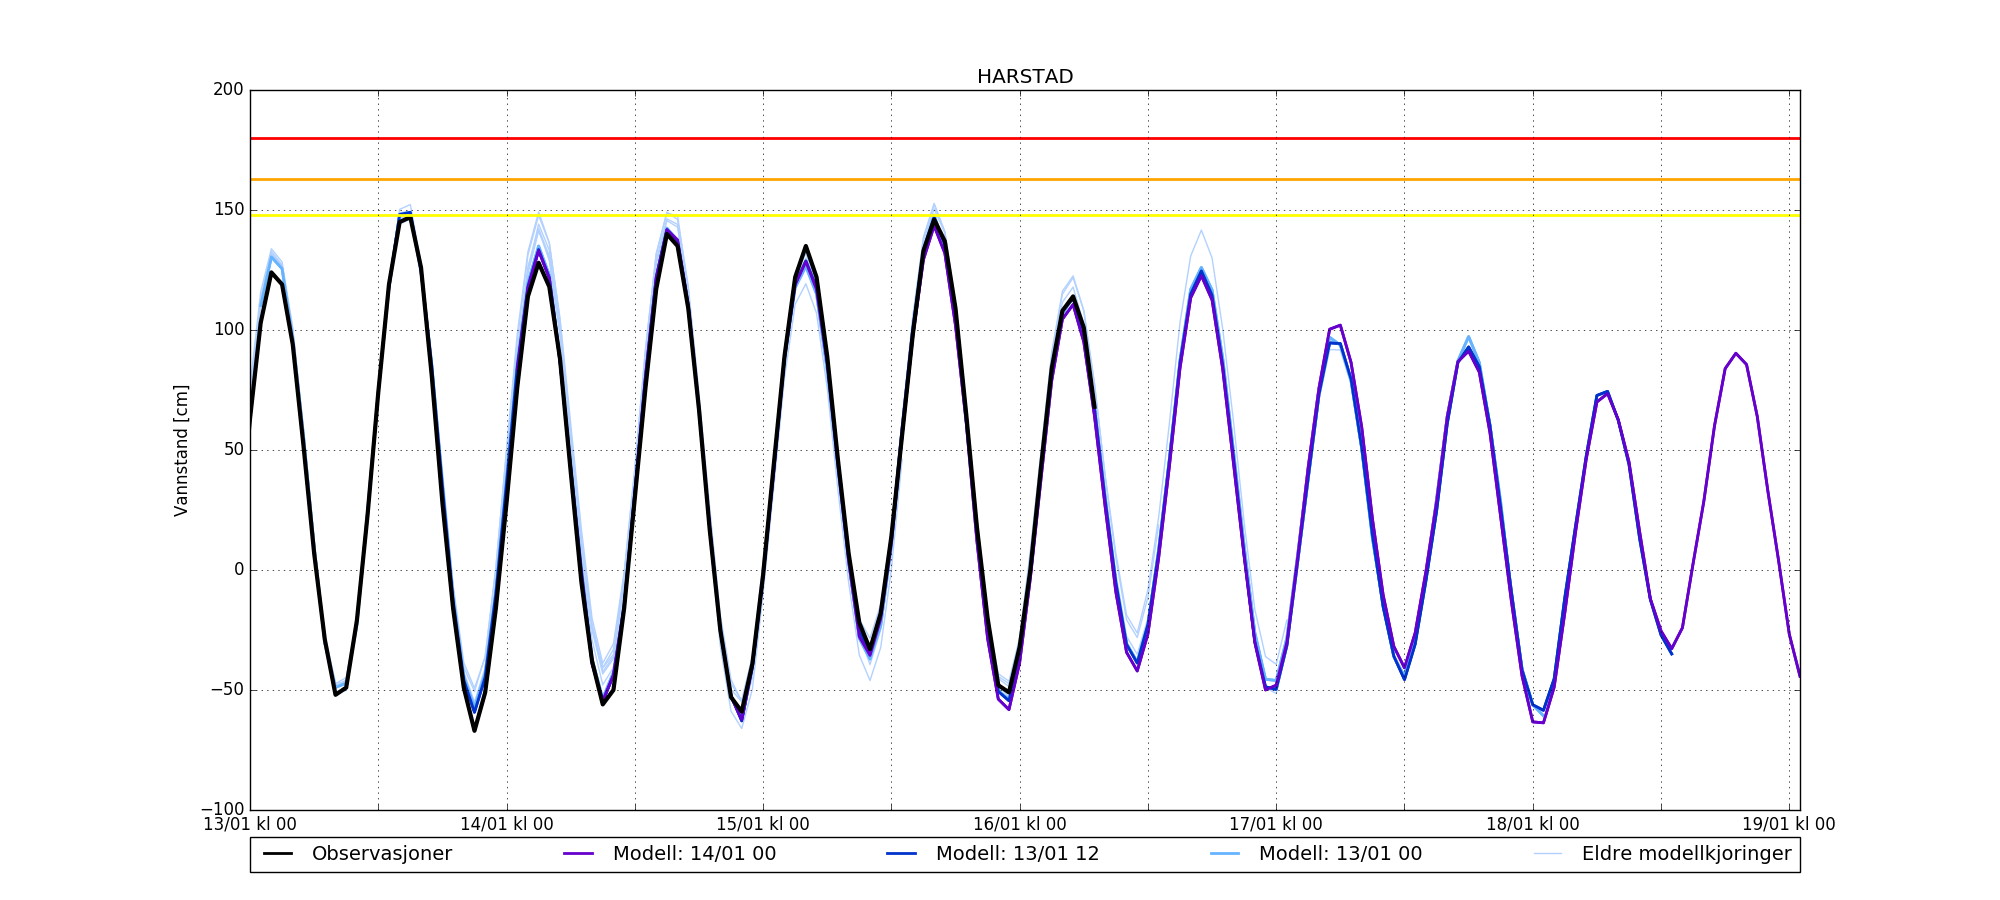Viewport: 2000px width, 900px height.
Task: Click the 17/01 kl 00 x-axis tick label
Action: point(1276,824)
